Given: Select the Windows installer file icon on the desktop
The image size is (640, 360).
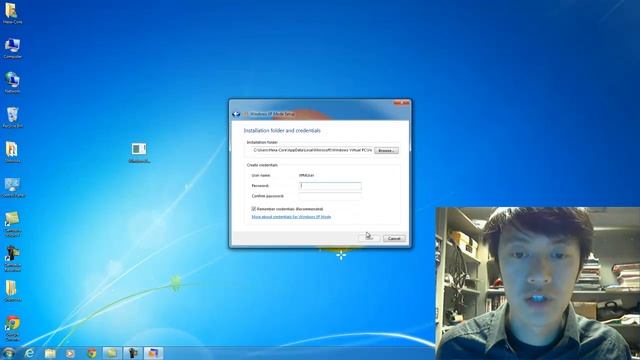Looking at the screenshot, I should click(139, 153).
